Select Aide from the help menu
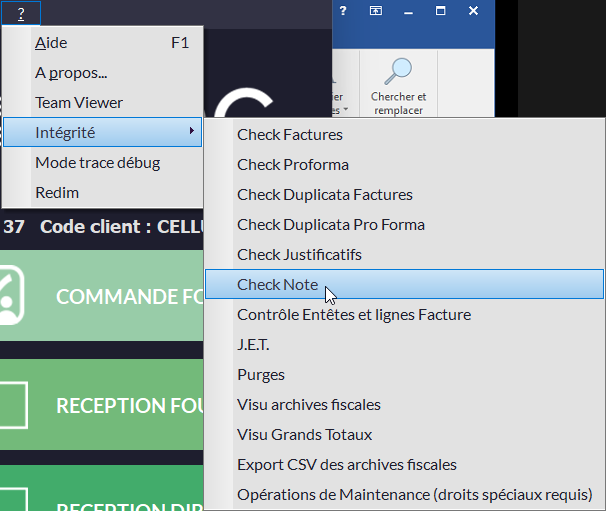Viewport: 606px width, 511px height. (51, 43)
